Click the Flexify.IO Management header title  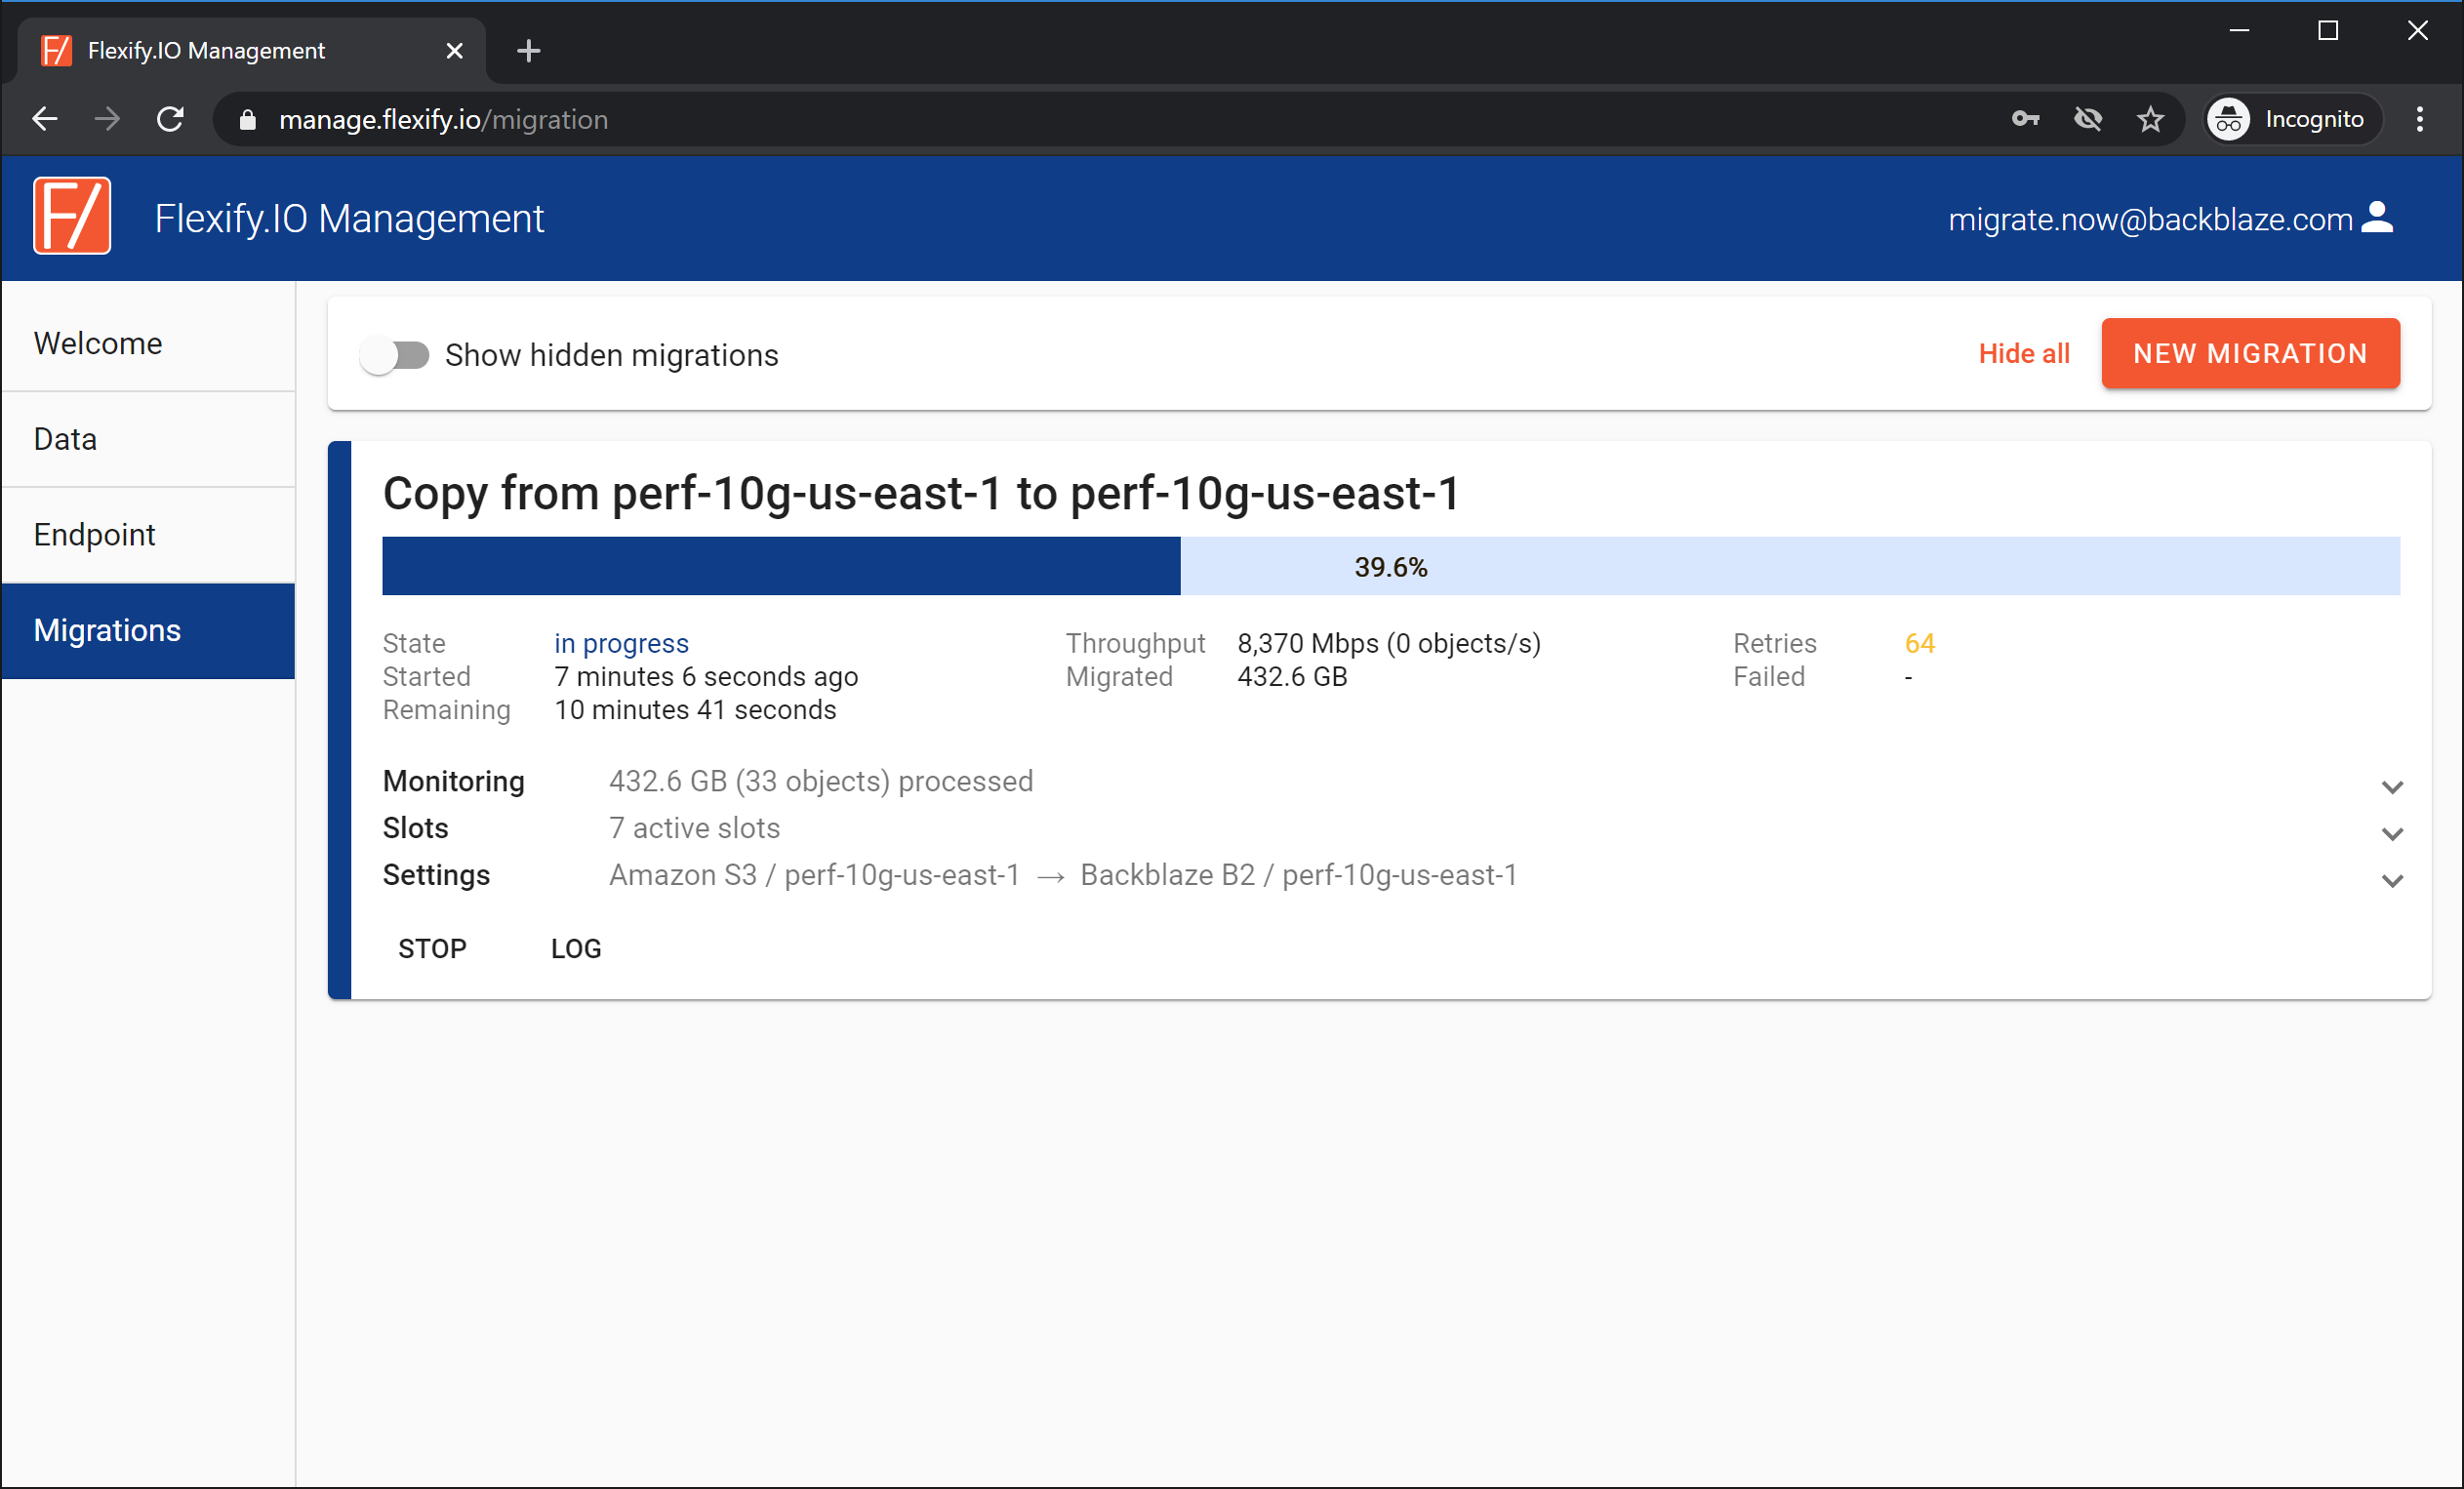(x=349, y=218)
